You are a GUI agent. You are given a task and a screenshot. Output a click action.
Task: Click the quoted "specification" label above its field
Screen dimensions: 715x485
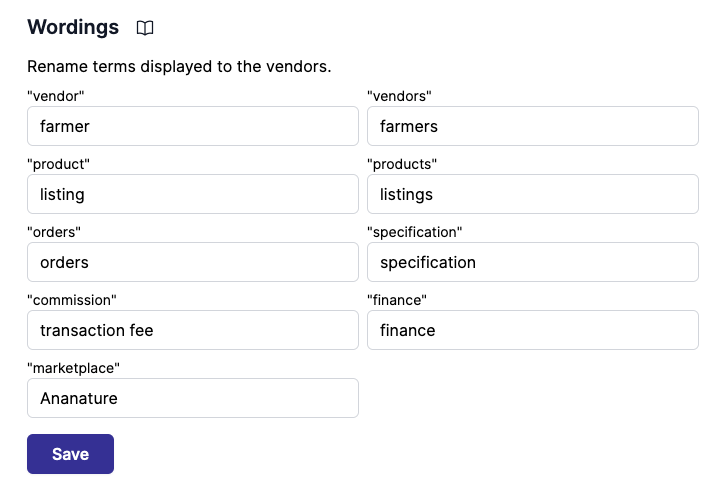tap(414, 232)
